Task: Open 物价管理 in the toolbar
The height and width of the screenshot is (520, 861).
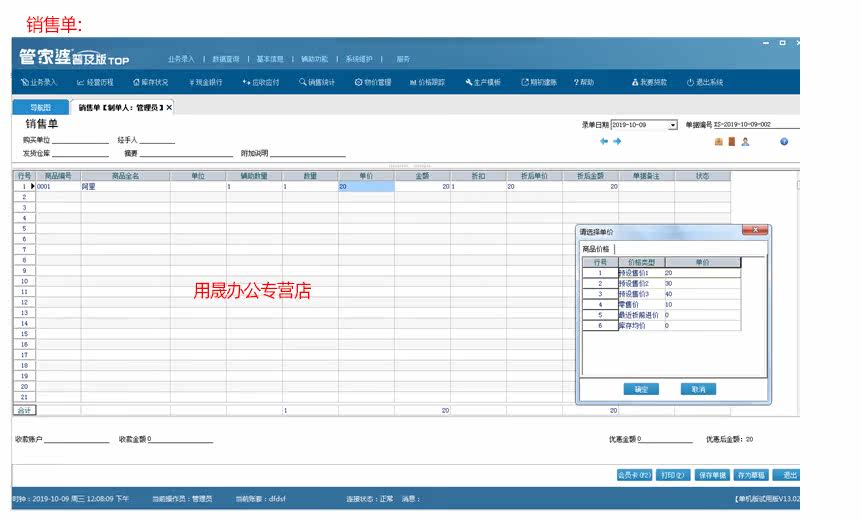Action: coord(373,82)
